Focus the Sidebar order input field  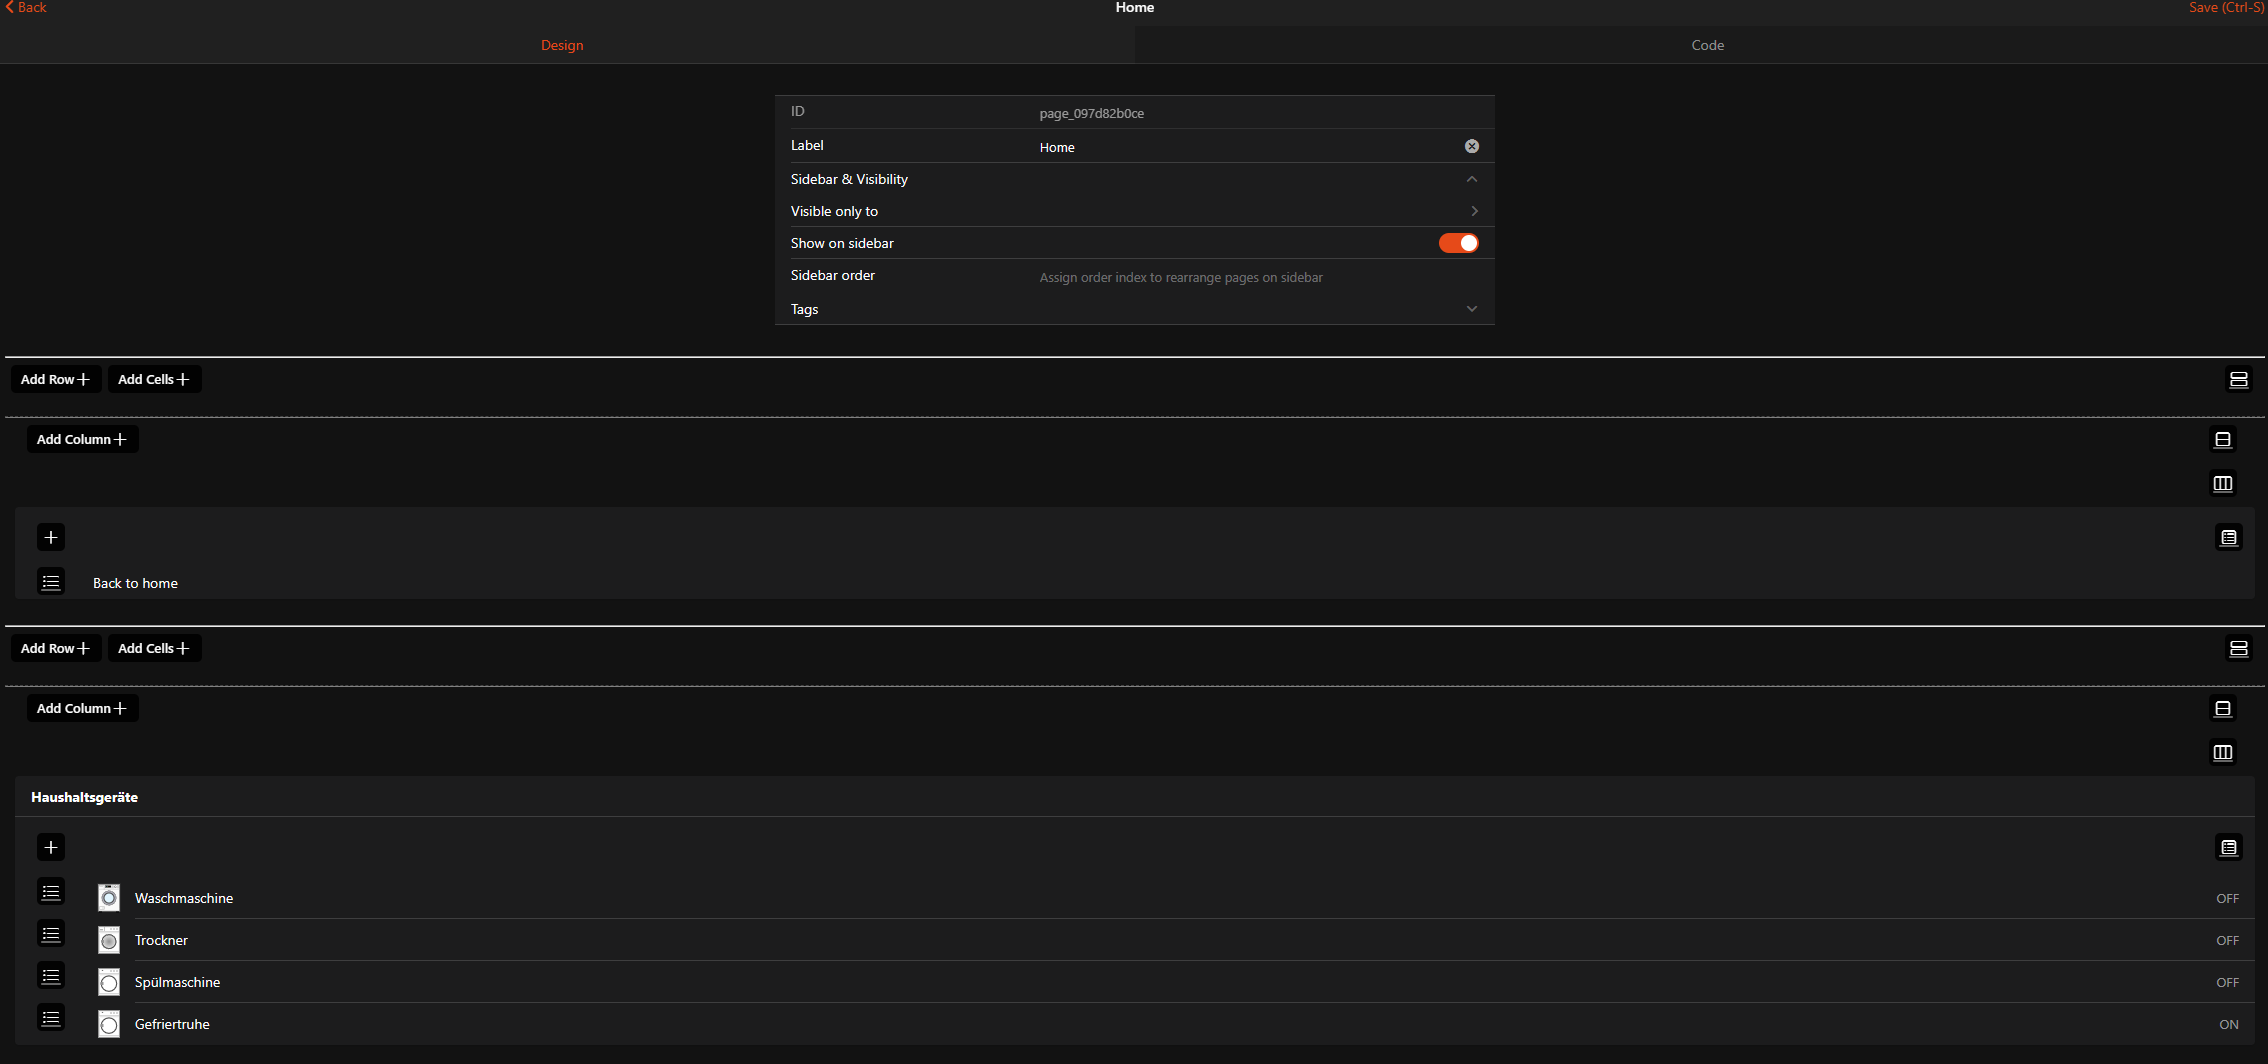coord(1258,277)
